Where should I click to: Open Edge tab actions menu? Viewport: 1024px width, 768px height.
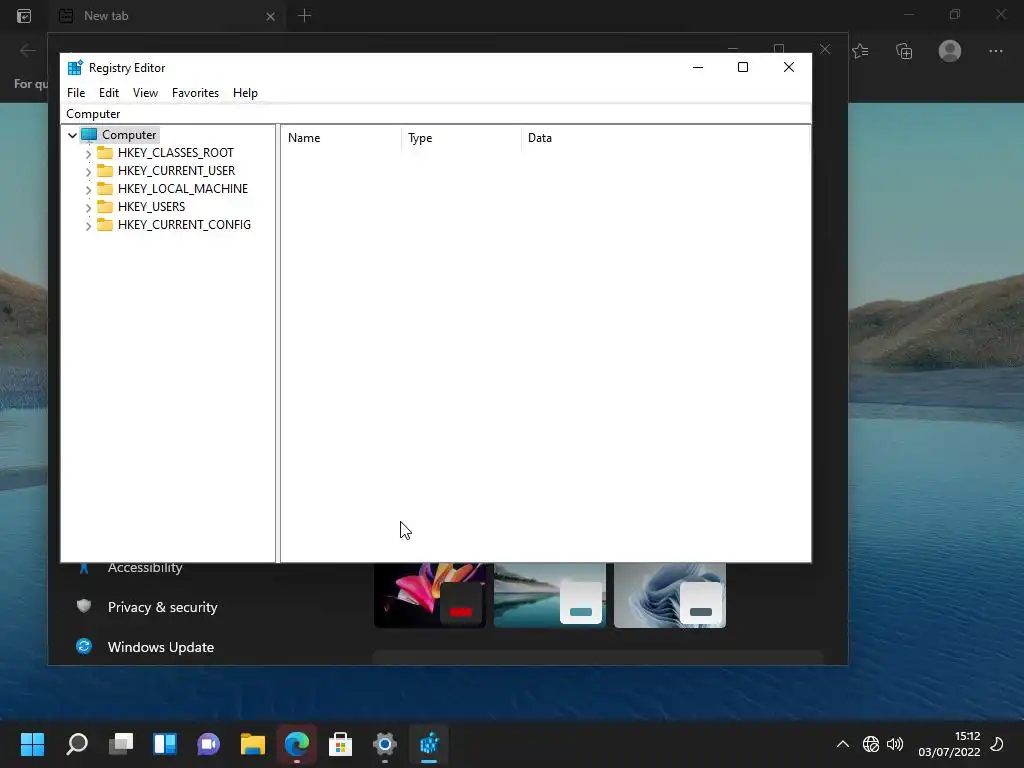[x=24, y=16]
